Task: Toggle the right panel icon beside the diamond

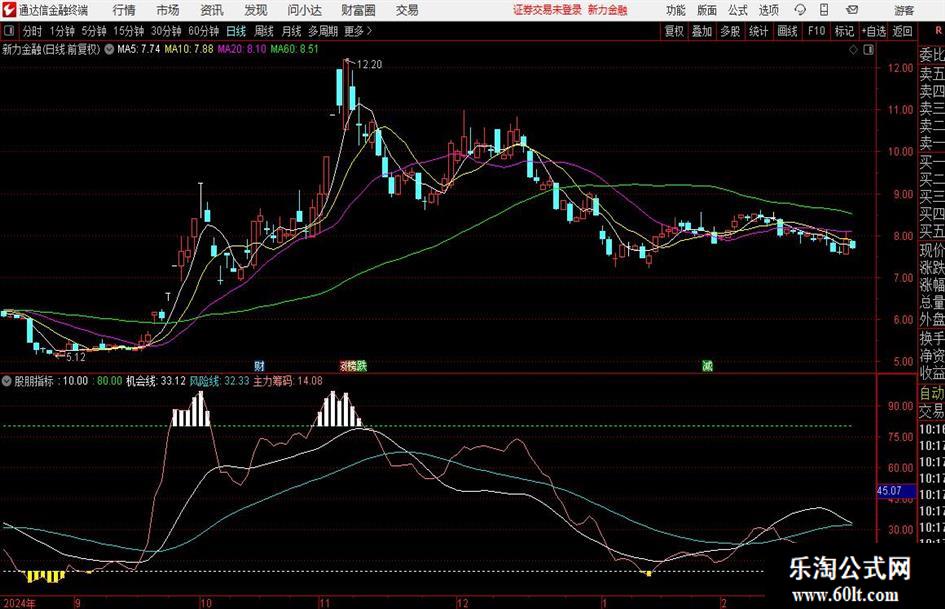Action: pyautogui.click(x=868, y=50)
